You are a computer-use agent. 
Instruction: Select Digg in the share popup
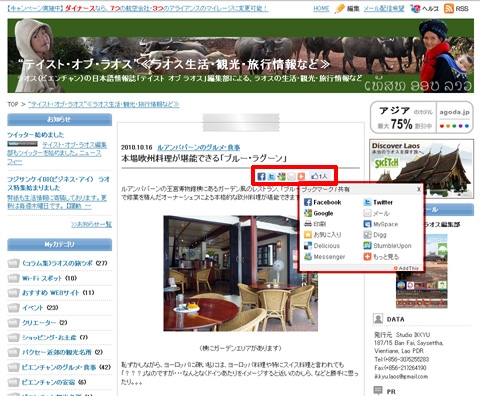pos(375,235)
